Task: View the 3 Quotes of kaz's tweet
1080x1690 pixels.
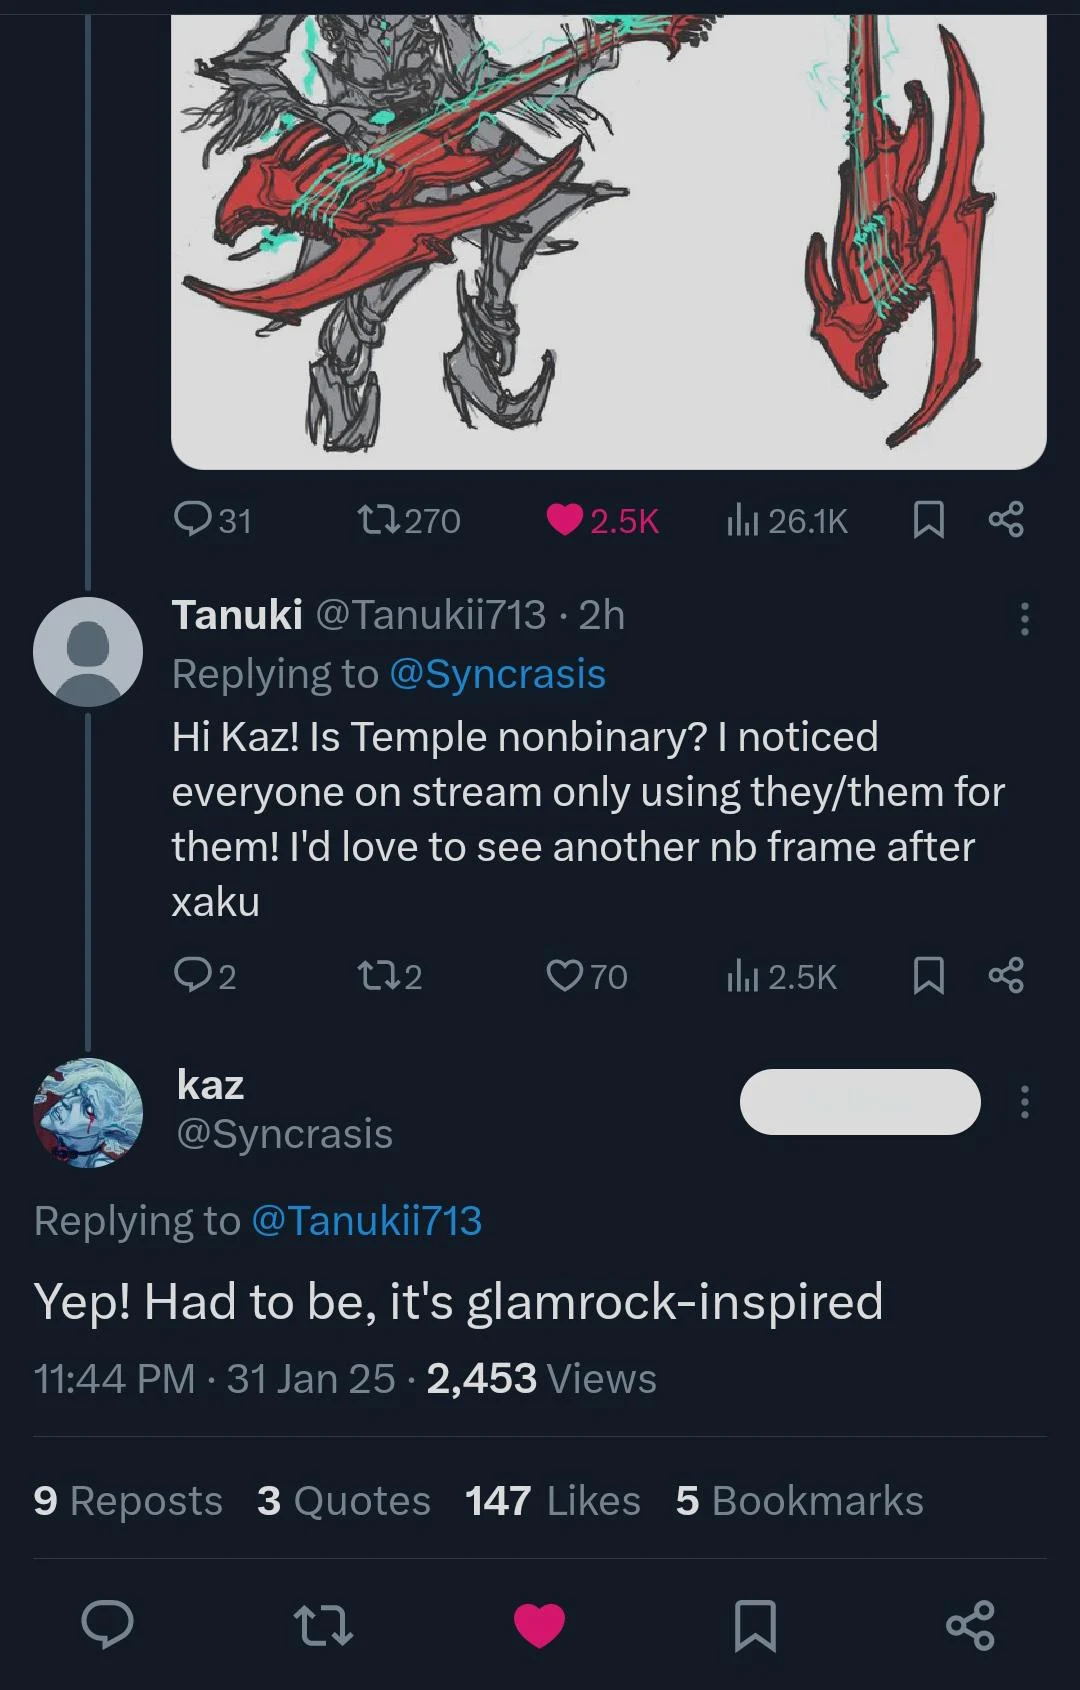Action: tap(344, 1500)
